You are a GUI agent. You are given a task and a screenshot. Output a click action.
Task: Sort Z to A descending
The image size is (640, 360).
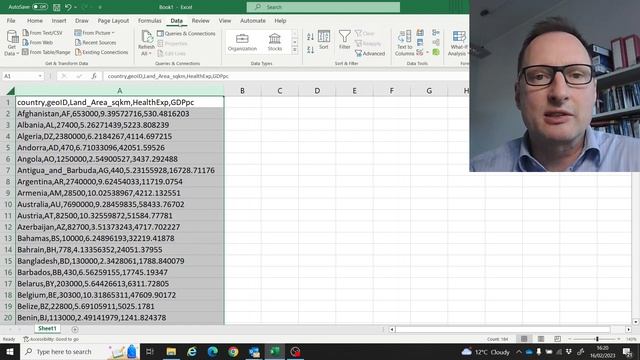[x=310, y=50]
